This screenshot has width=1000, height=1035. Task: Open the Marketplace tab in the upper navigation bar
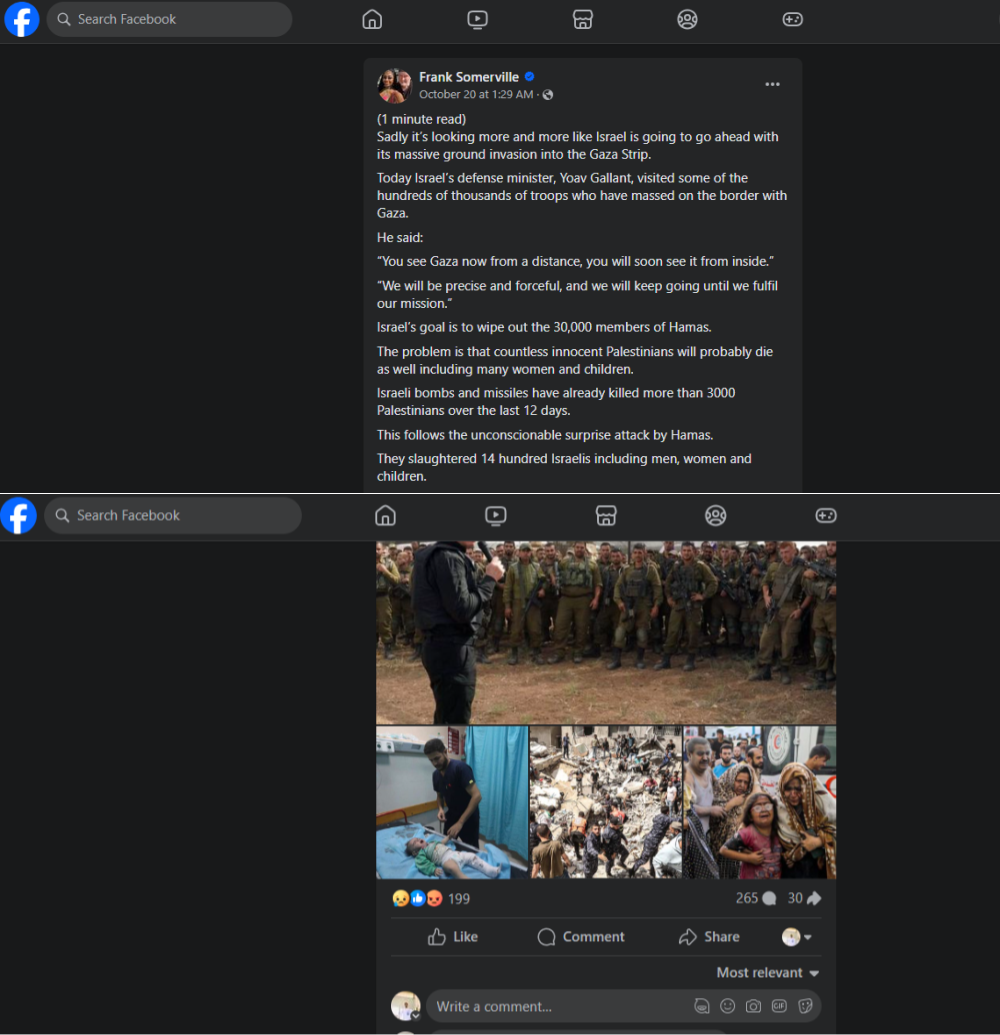coord(582,20)
